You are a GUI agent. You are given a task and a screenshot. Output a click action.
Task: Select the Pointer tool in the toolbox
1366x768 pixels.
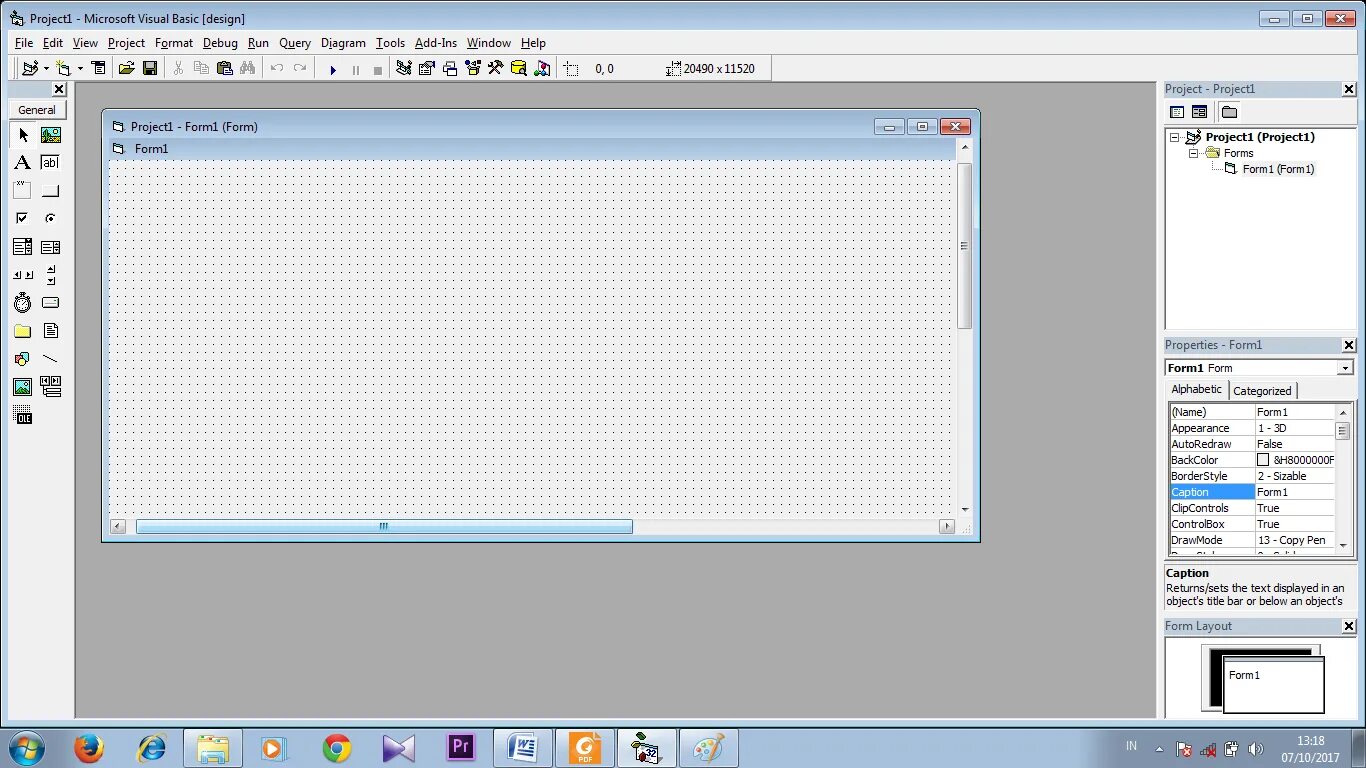tap(23, 135)
